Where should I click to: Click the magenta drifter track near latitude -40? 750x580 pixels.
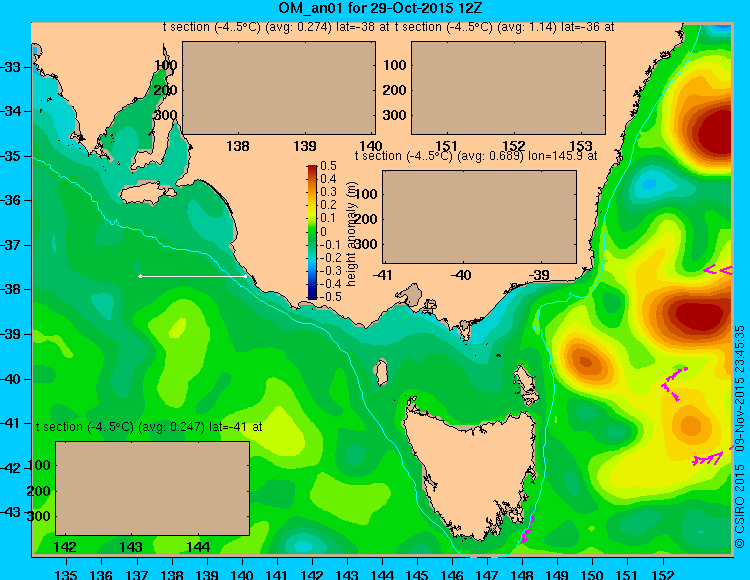673,383
